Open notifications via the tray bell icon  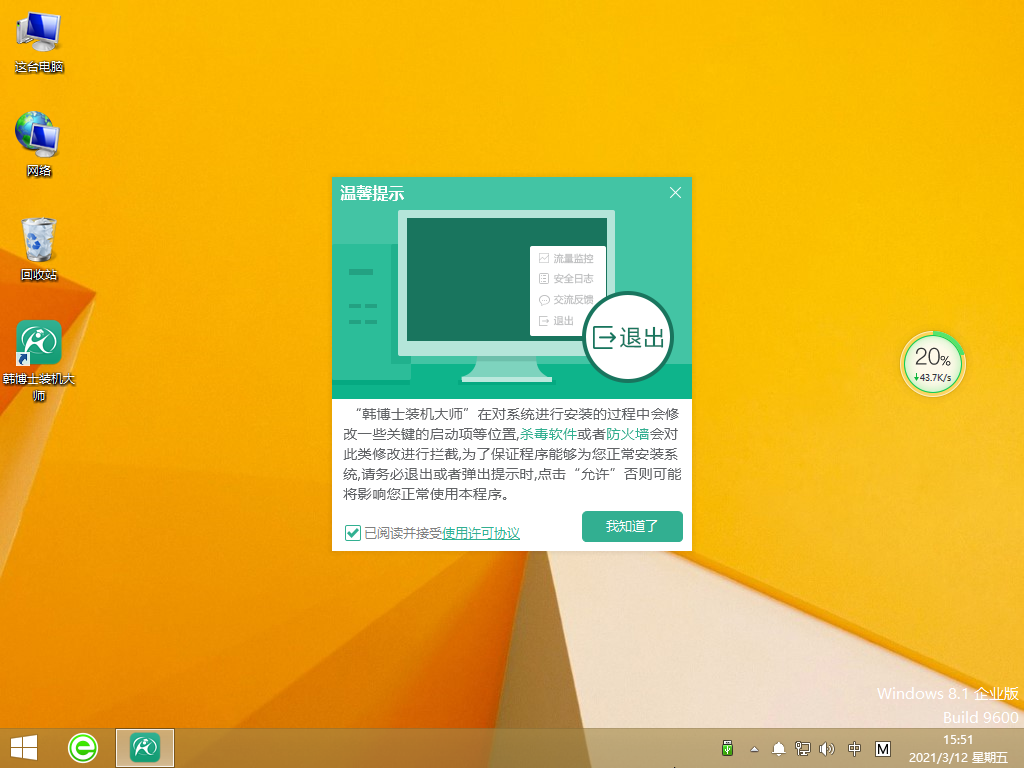click(778, 747)
